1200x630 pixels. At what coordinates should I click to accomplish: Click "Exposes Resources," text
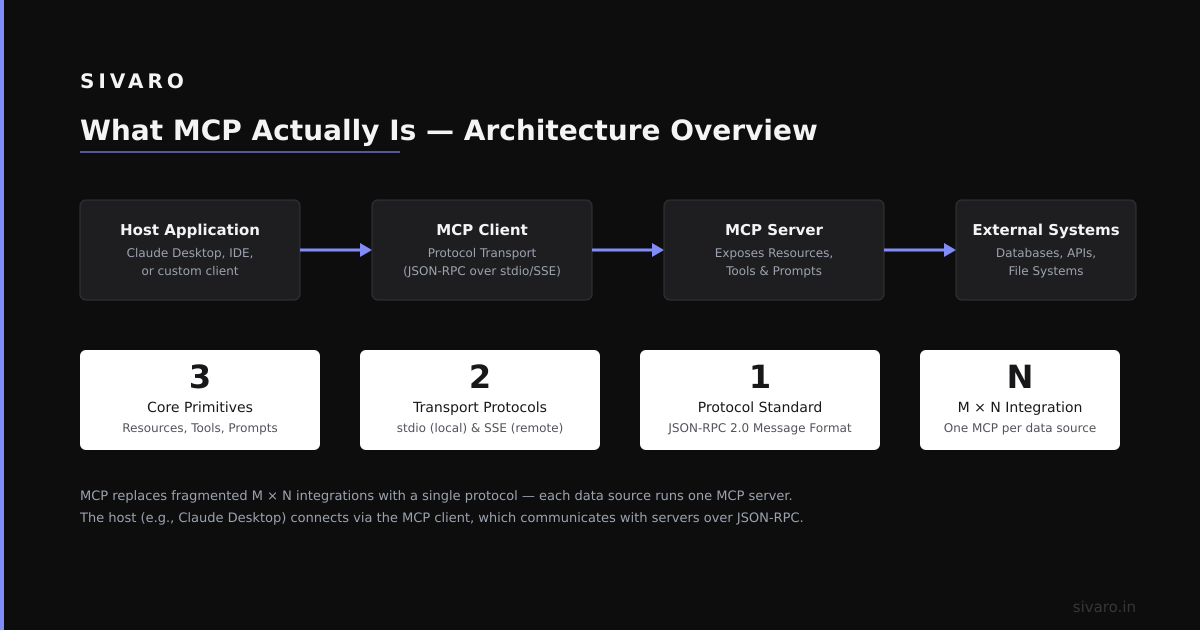click(x=774, y=253)
